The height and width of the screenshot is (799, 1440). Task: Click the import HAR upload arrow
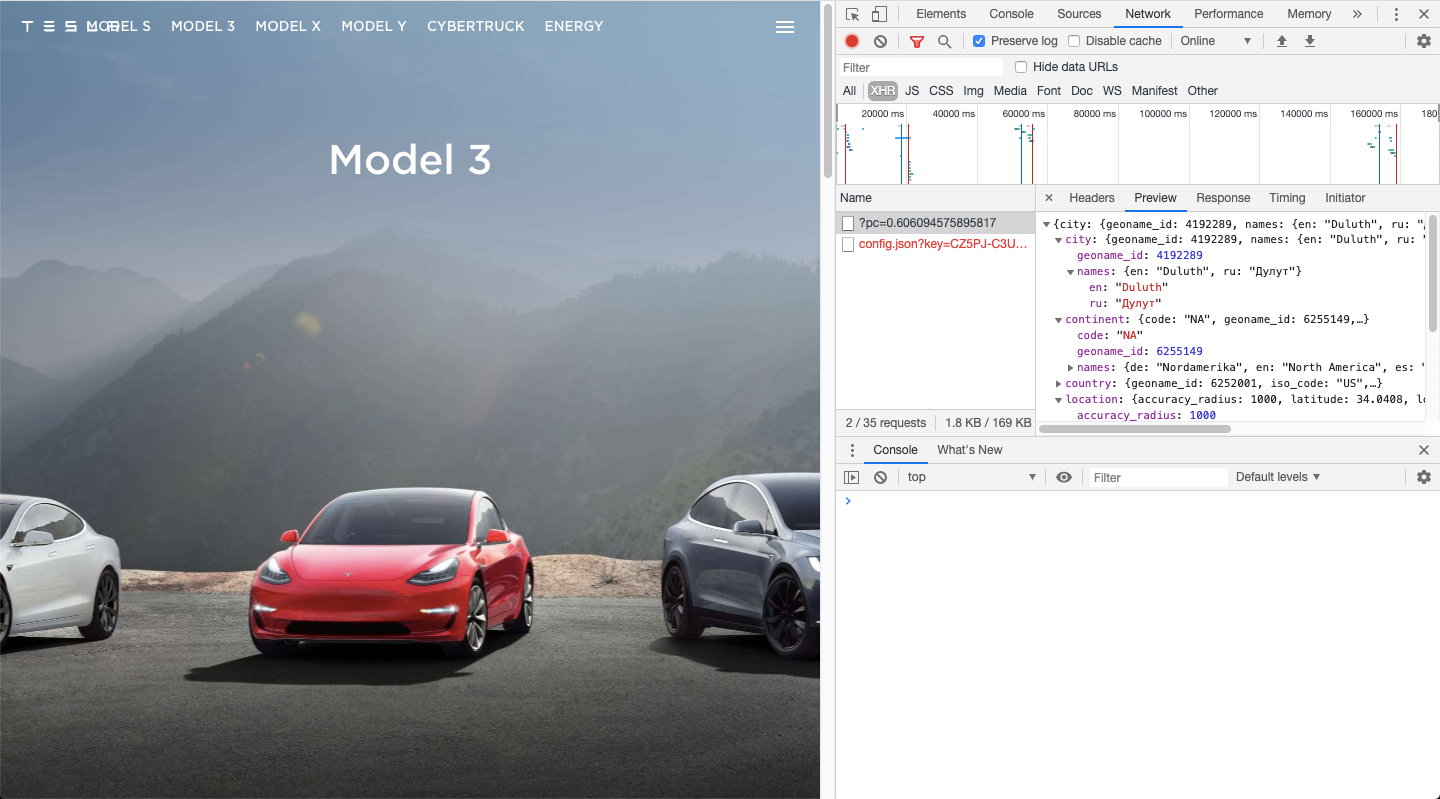point(1281,41)
